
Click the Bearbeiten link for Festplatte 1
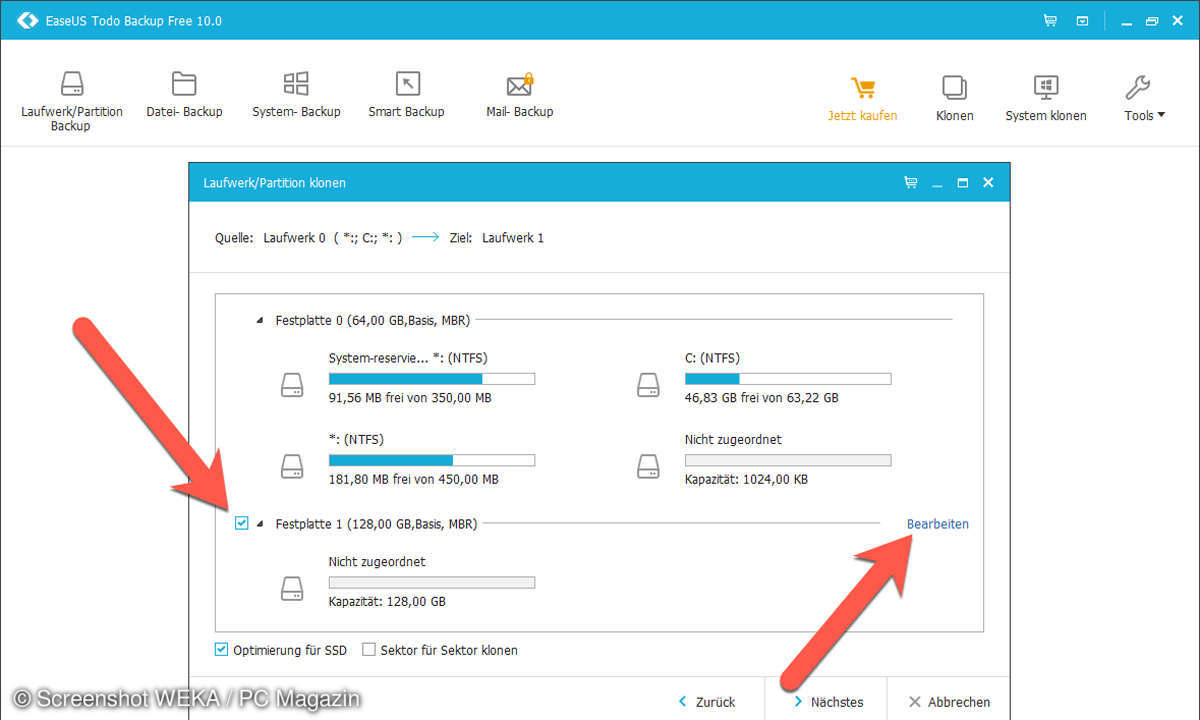[x=938, y=524]
